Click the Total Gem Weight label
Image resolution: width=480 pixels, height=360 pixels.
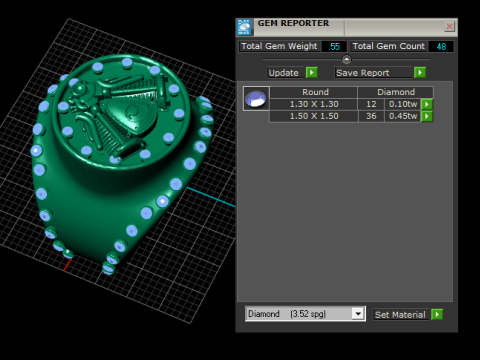pyautogui.click(x=279, y=46)
